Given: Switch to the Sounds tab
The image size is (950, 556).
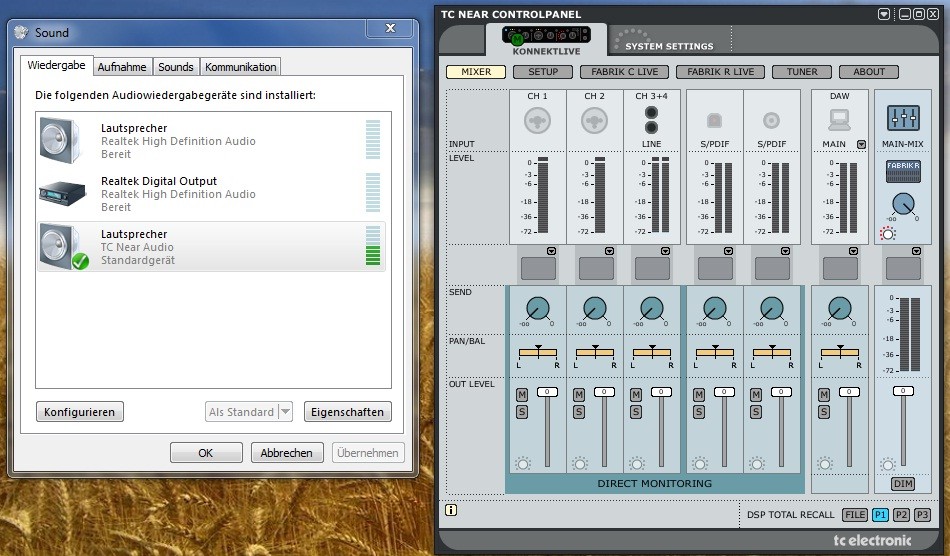Looking at the screenshot, I should click(176, 67).
